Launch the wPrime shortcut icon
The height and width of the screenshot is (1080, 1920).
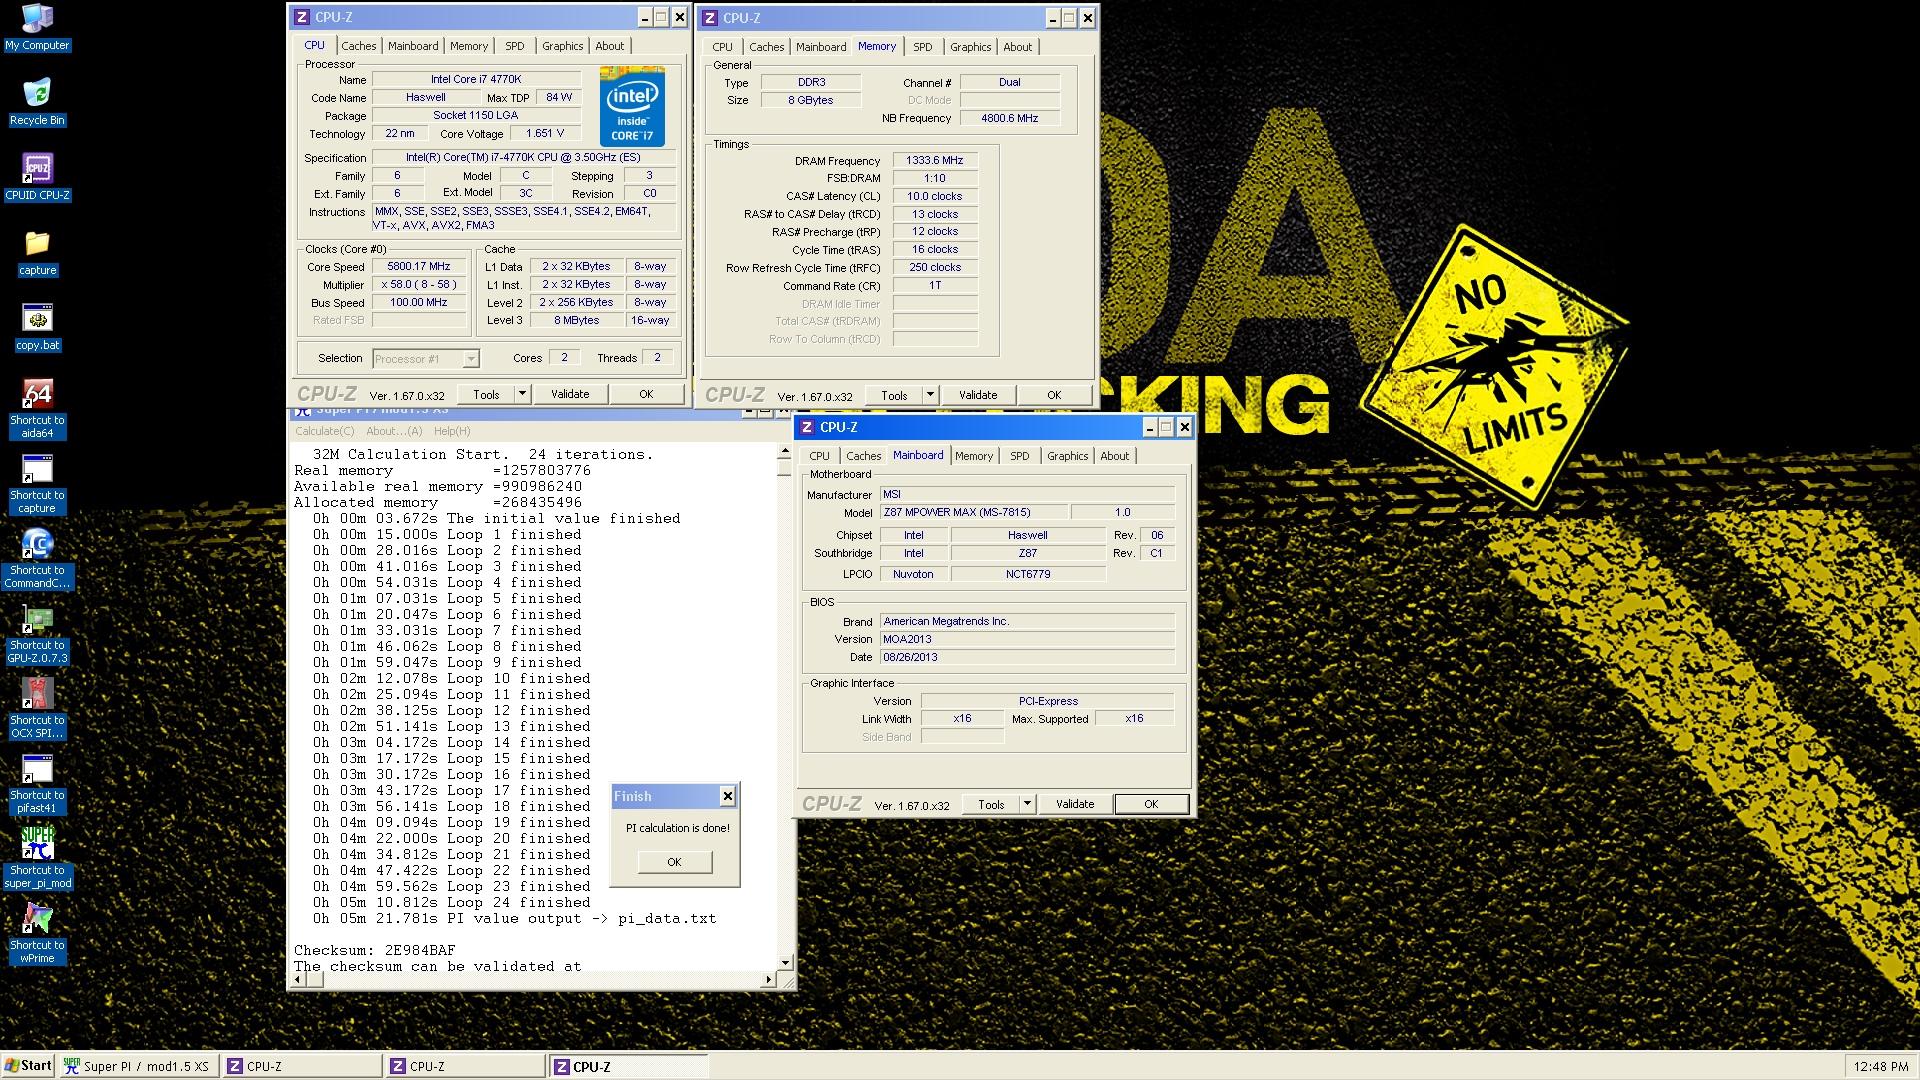tap(37, 934)
